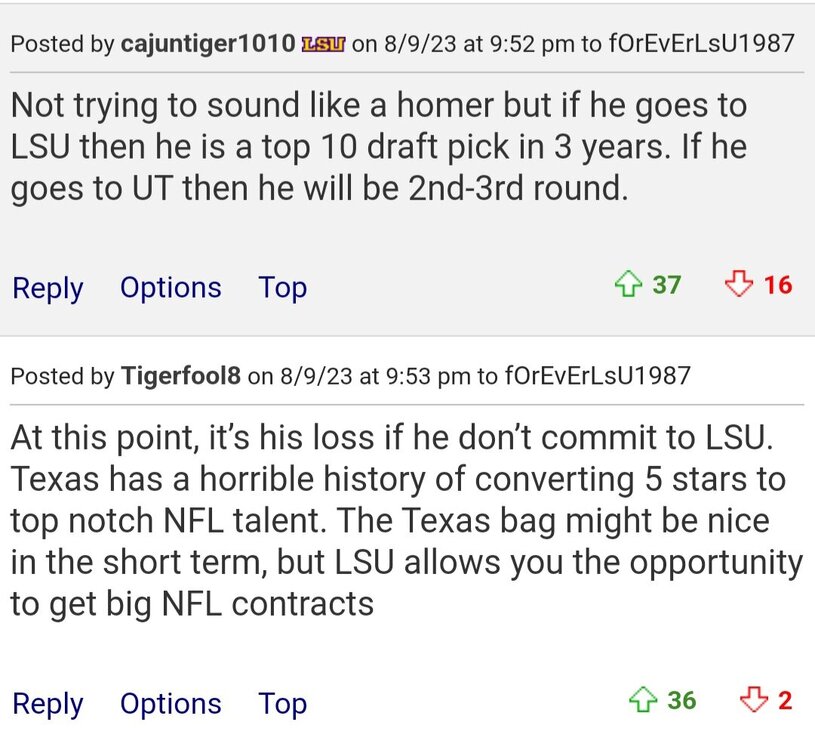This screenshot has width=815, height=750.
Task: Jump to Top from Tigerfool8's post
Action: click(x=282, y=703)
